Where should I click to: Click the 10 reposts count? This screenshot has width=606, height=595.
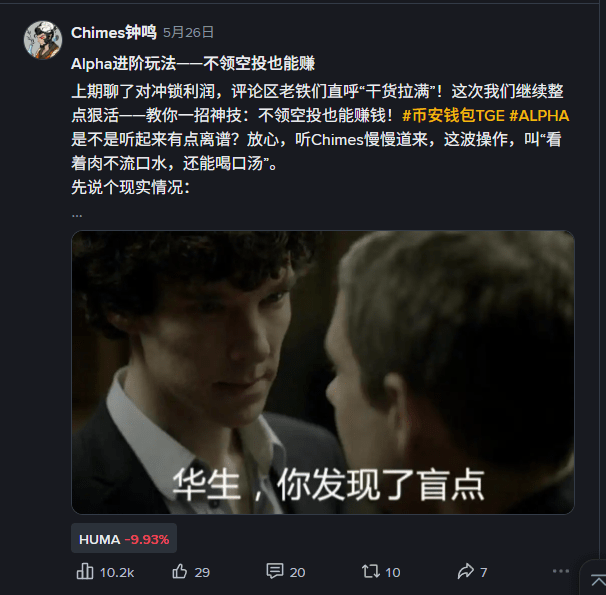393,573
